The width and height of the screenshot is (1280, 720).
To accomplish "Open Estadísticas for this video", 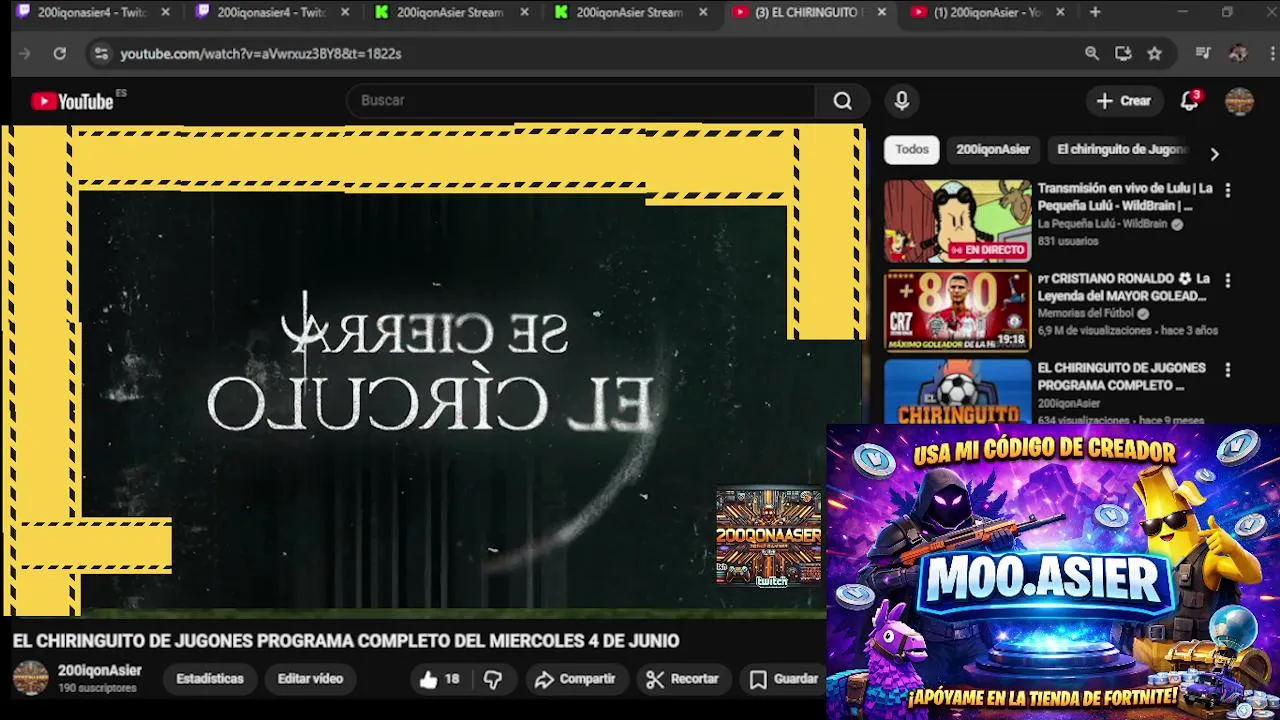I will tap(210, 679).
